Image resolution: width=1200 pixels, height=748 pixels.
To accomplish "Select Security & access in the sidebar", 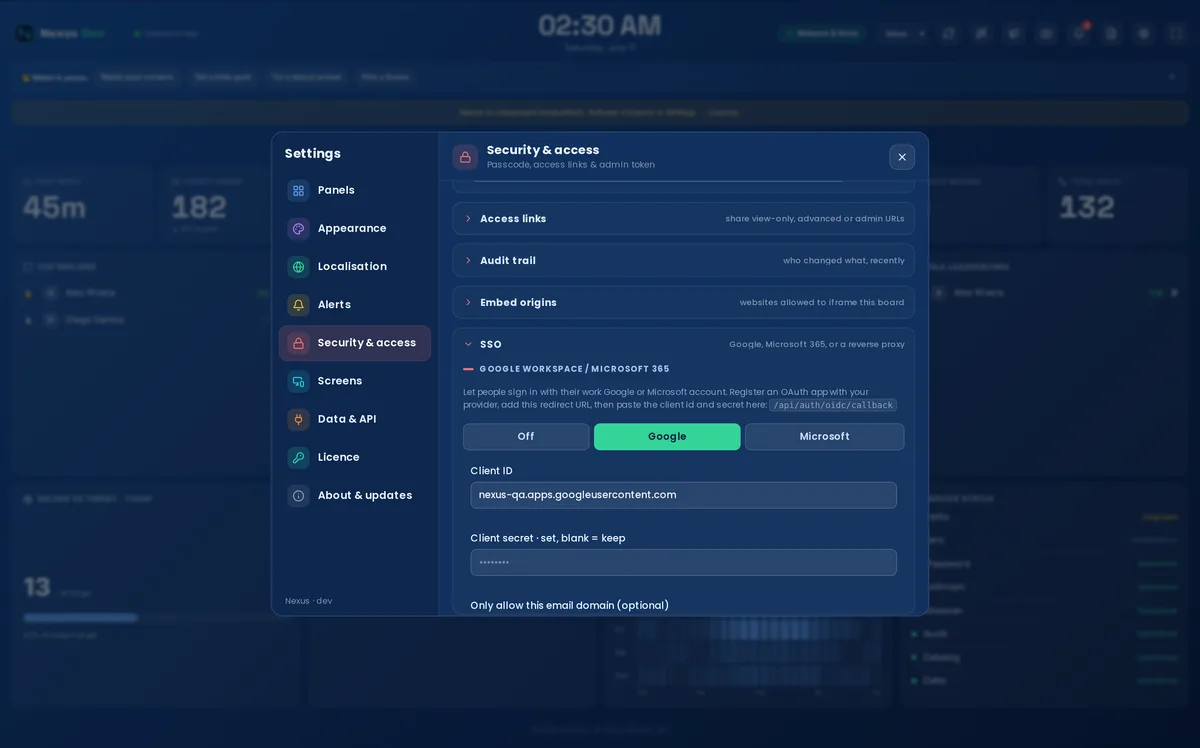I will pos(355,343).
